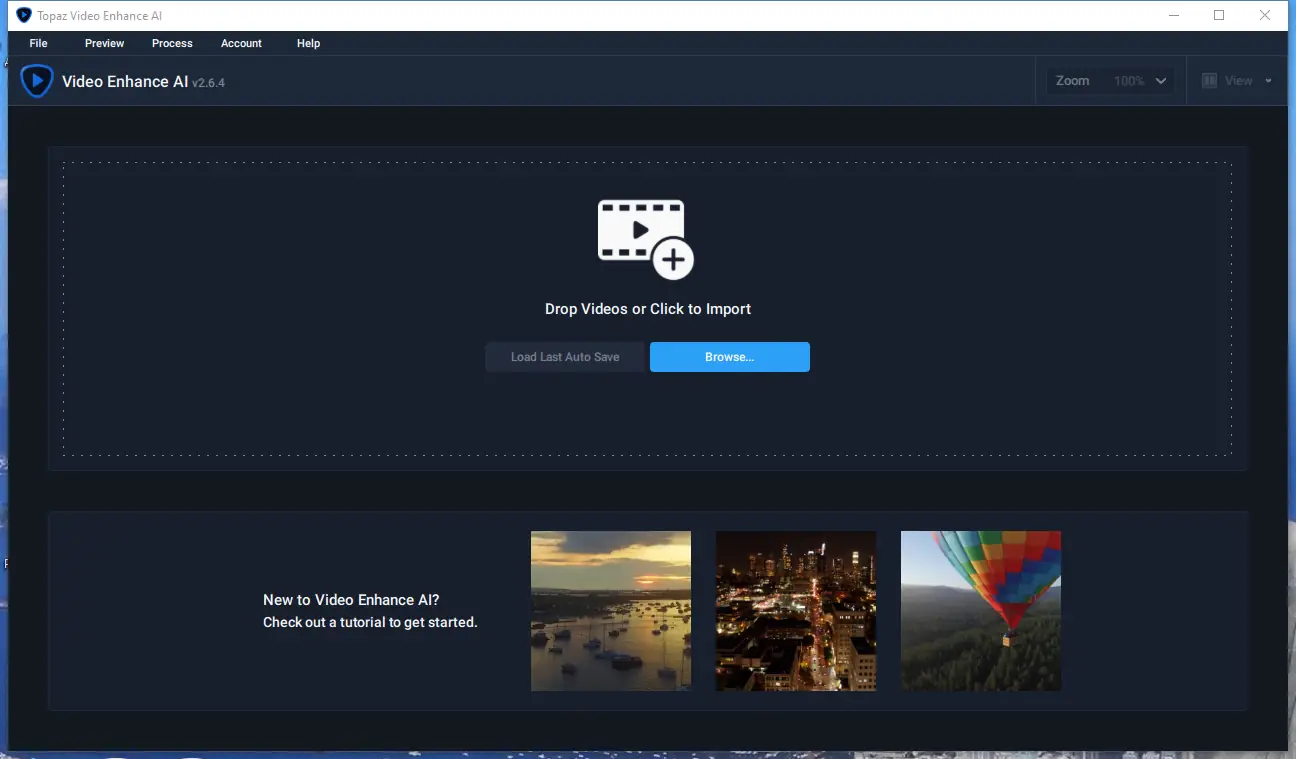Viewport: 1296px width, 759px height.
Task: Expand the Zoom 100% dropdown
Action: click(x=1111, y=81)
